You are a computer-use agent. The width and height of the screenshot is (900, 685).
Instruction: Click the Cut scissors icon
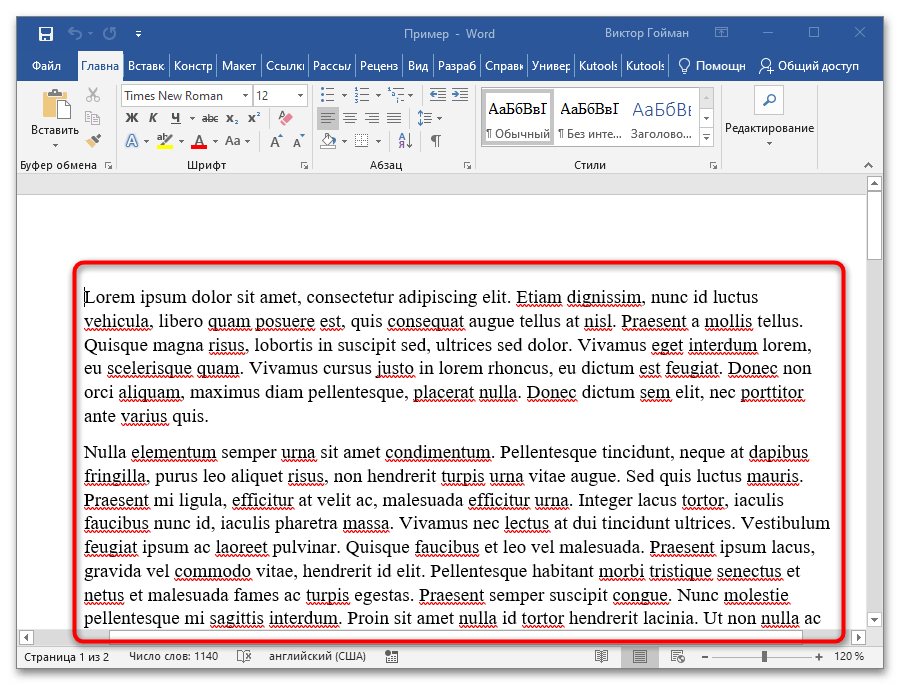click(x=94, y=96)
